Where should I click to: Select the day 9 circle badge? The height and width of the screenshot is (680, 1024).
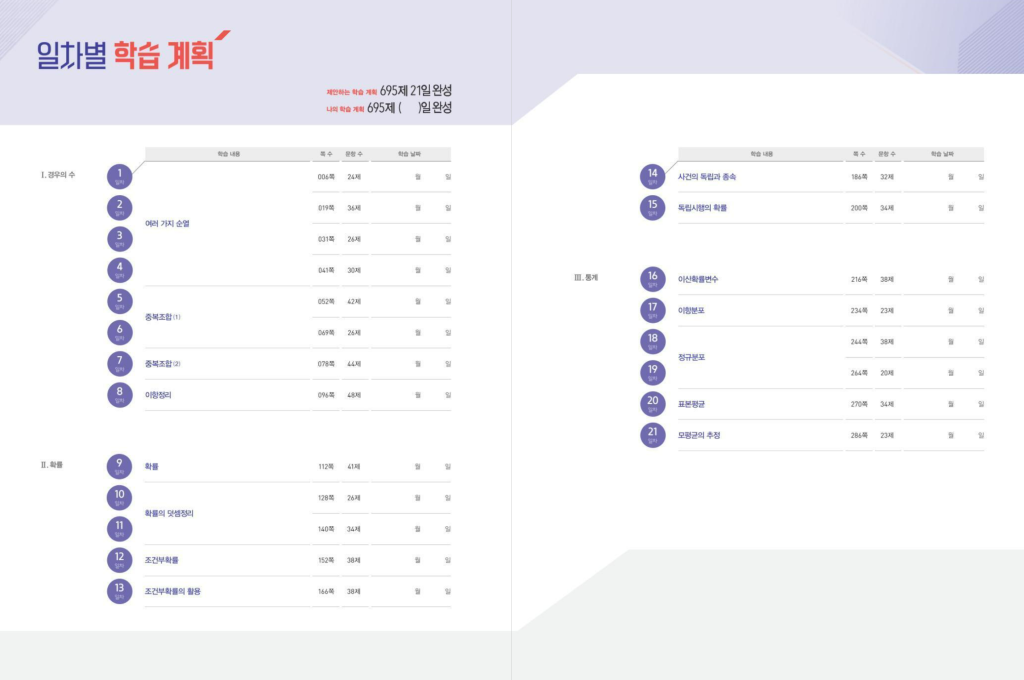coord(119,466)
